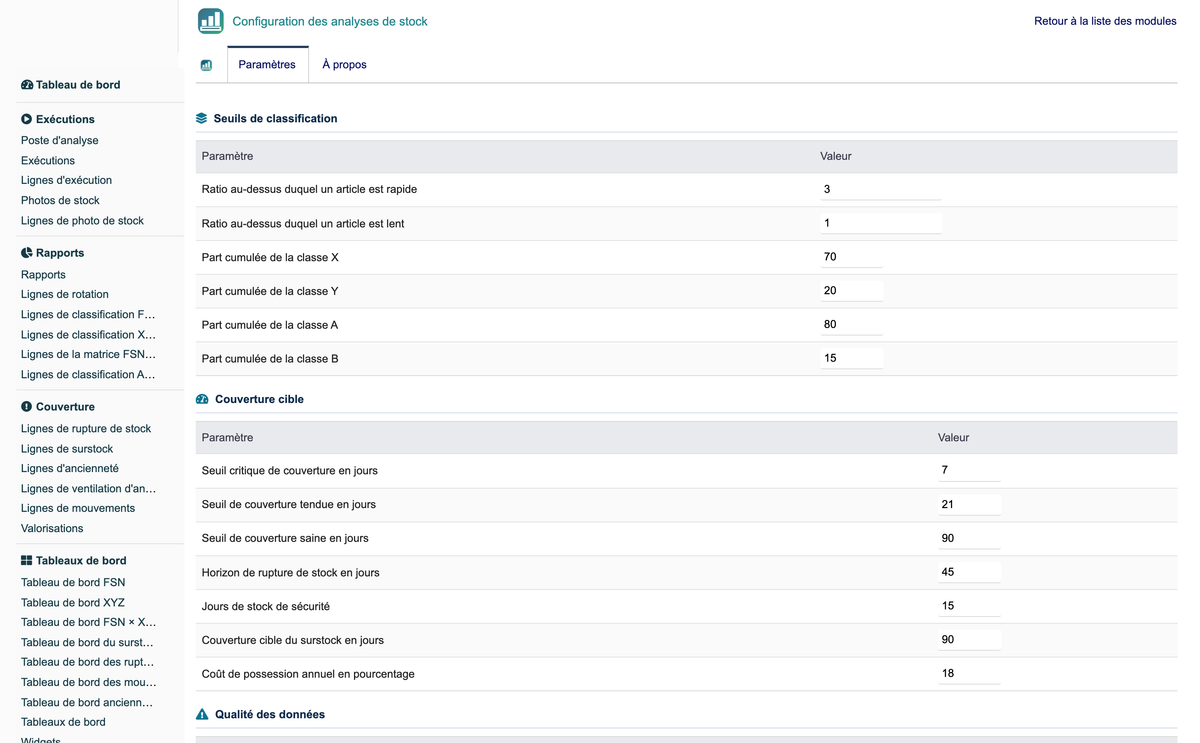Screen dimensions: 1200x743
Task: Open Lignes de surstock link
Action: [67, 449]
